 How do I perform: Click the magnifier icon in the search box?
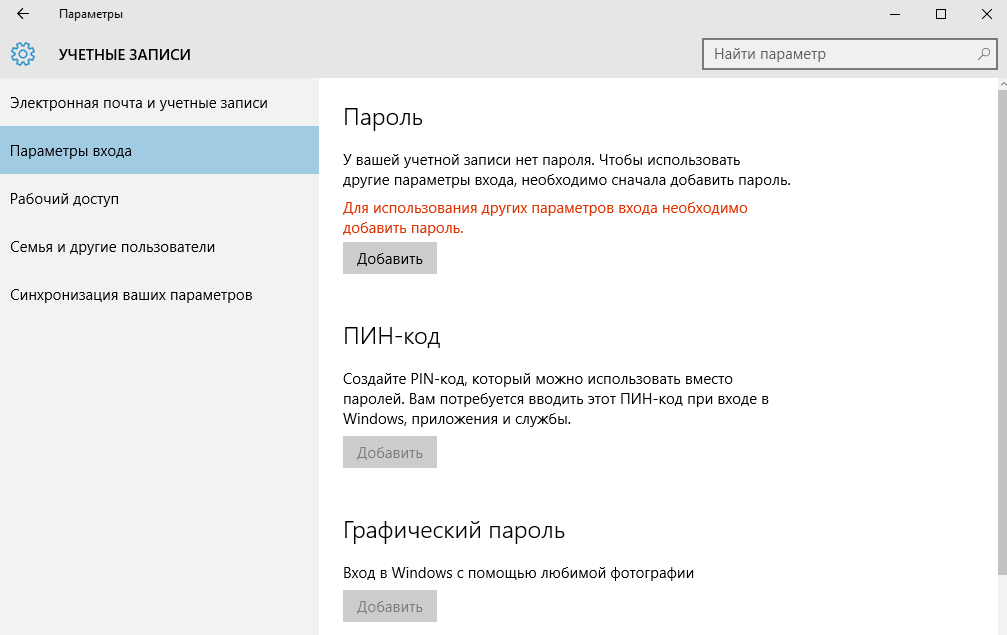984,54
